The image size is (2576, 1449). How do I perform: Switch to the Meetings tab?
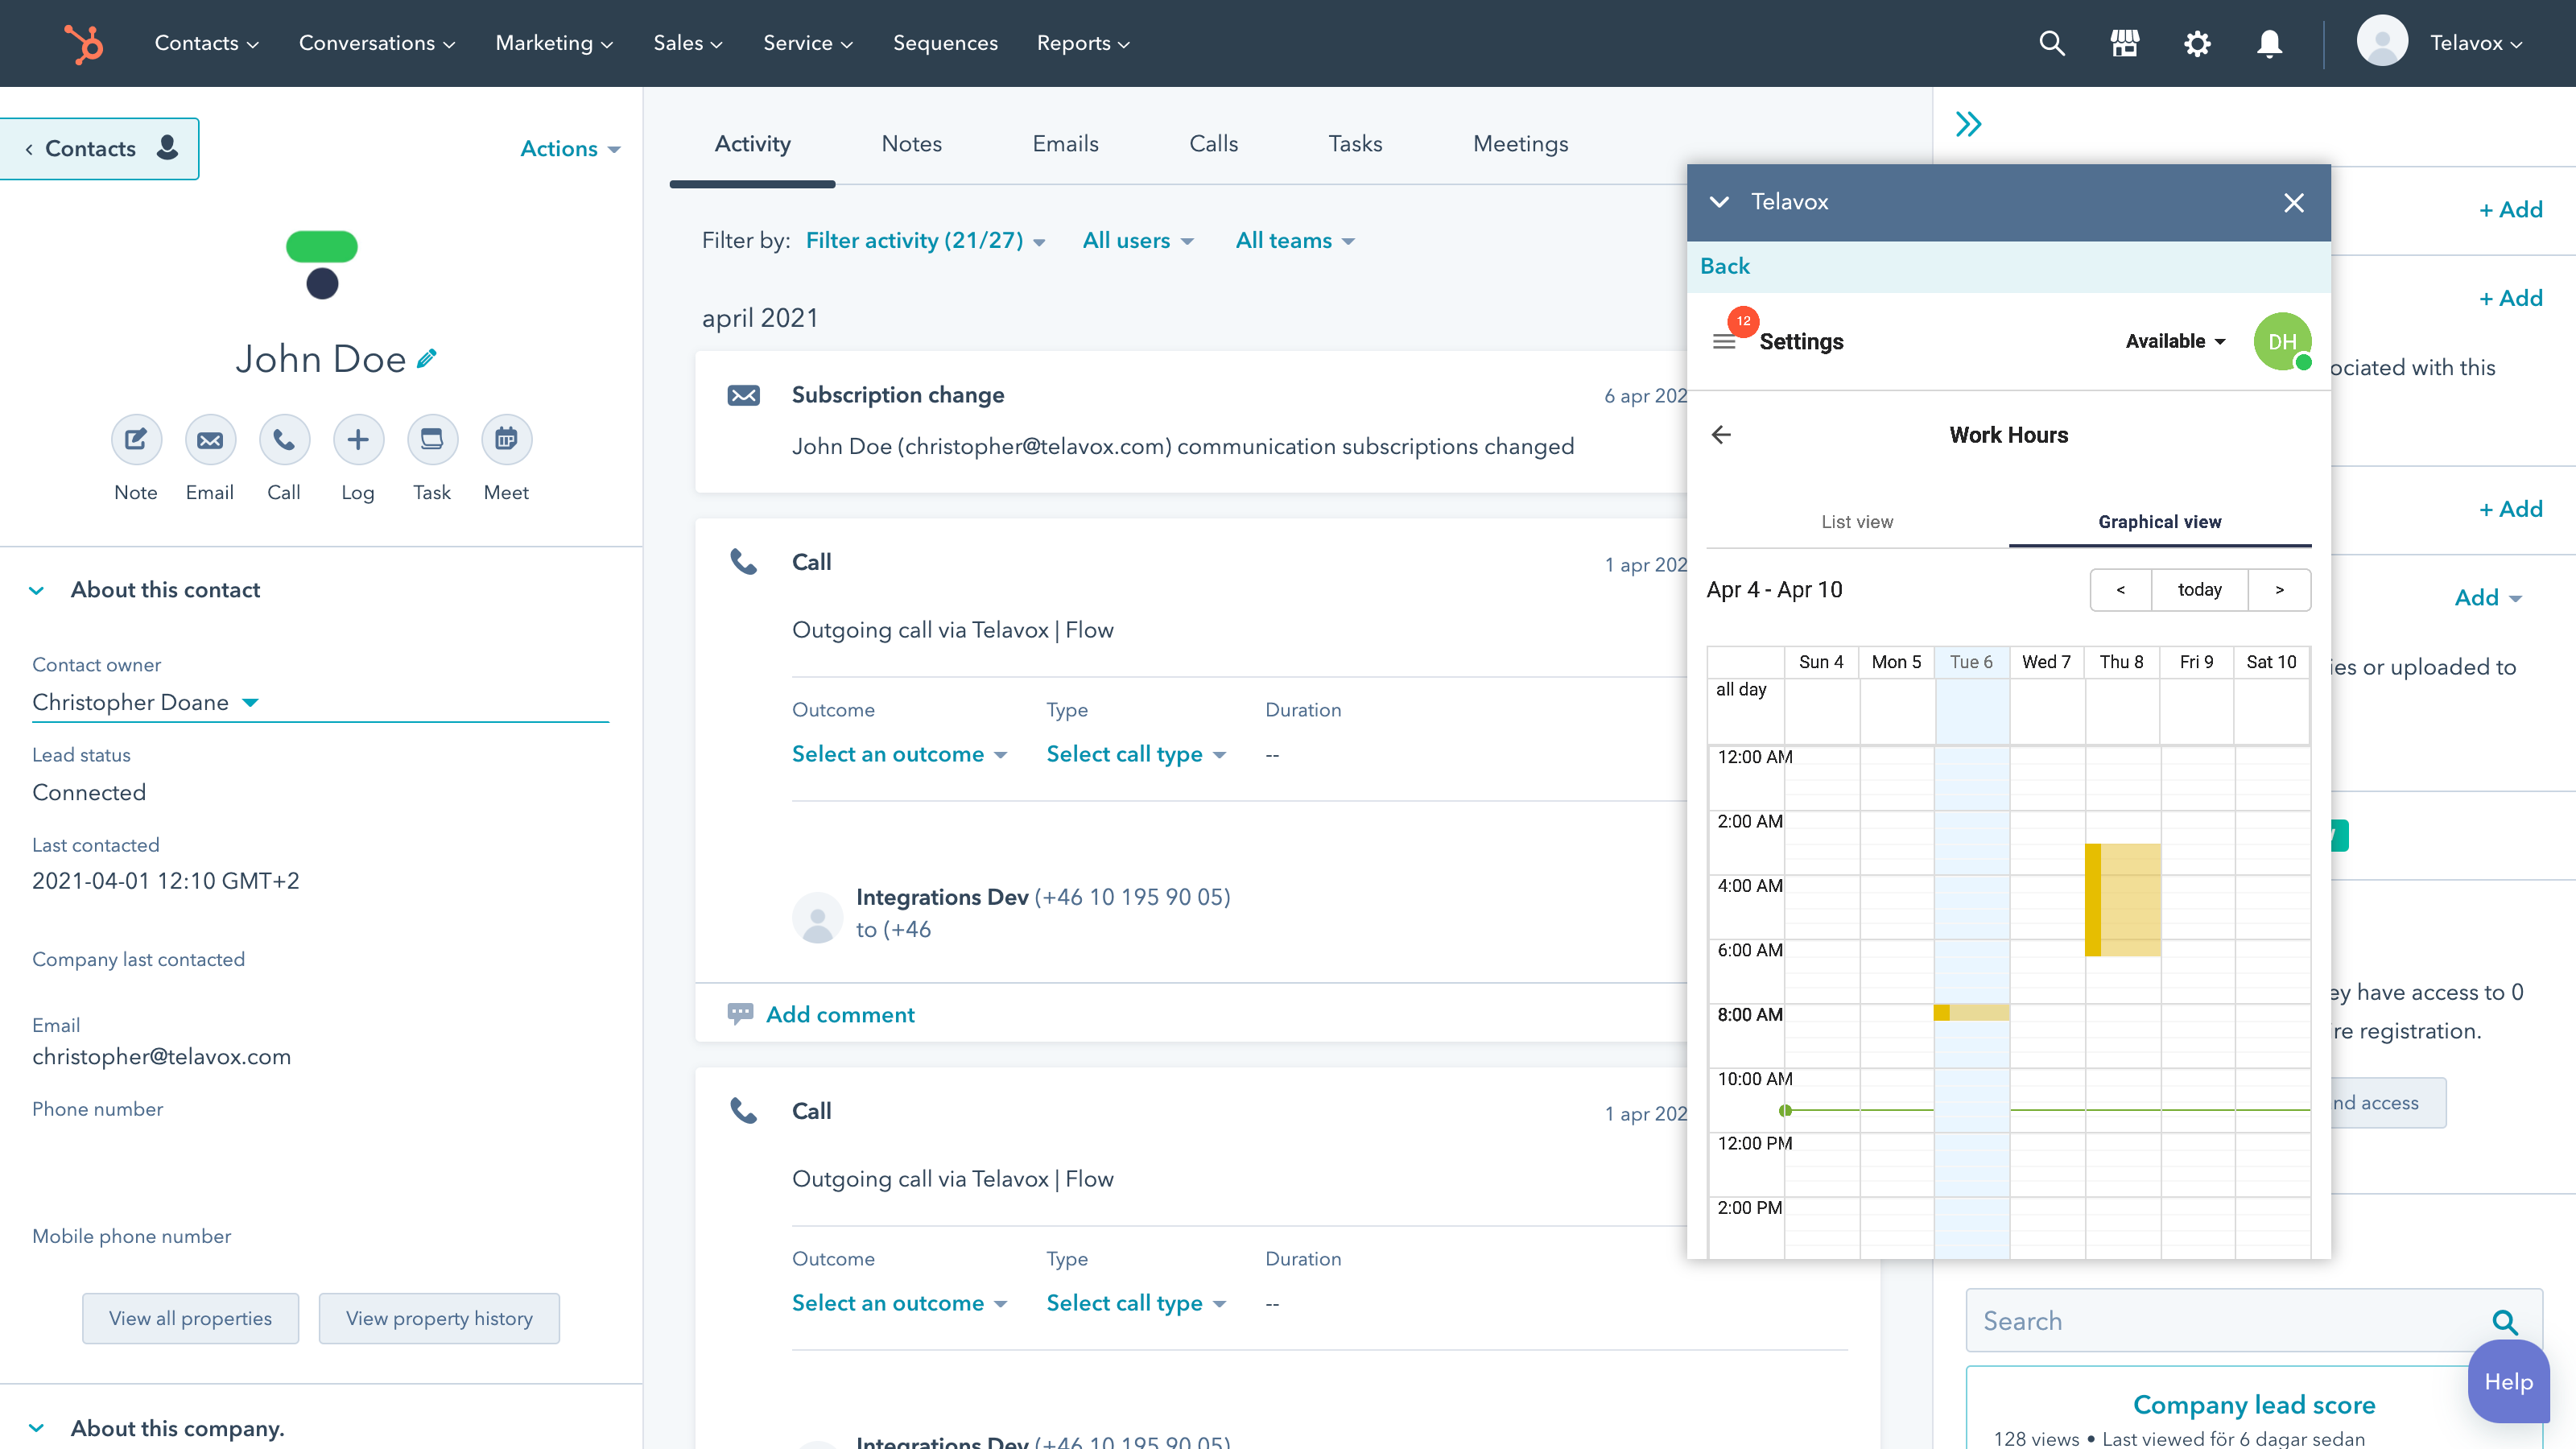pos(1520,144)
